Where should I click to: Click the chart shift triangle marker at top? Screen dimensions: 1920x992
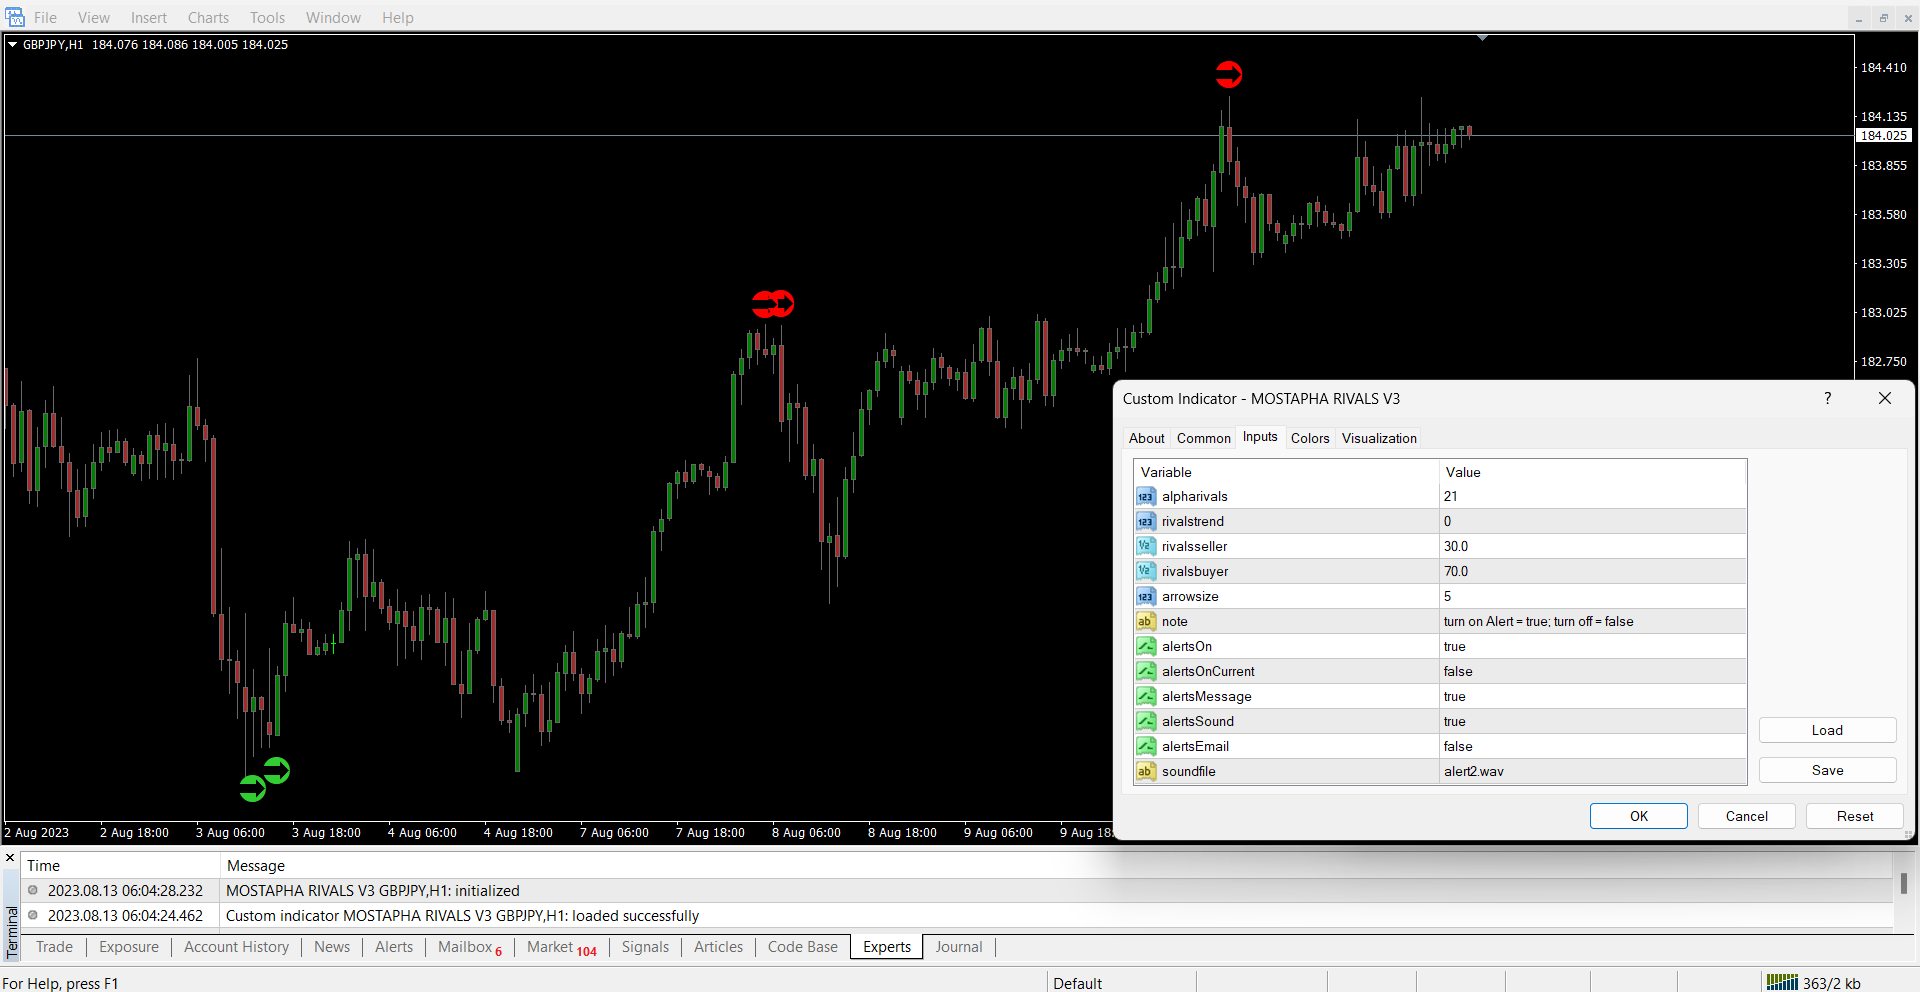(x=1482, y=38)
